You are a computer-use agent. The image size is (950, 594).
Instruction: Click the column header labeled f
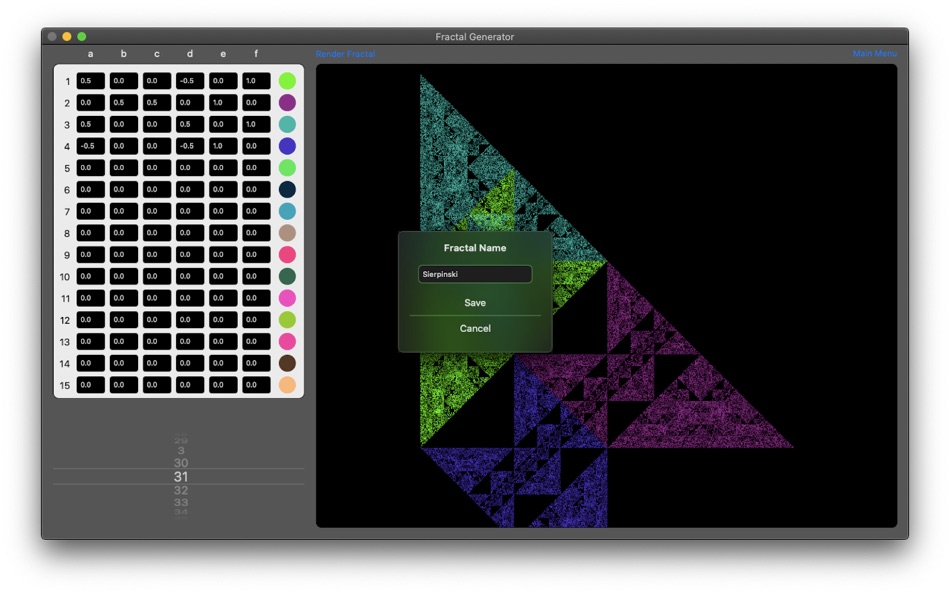tap(256, 54)
